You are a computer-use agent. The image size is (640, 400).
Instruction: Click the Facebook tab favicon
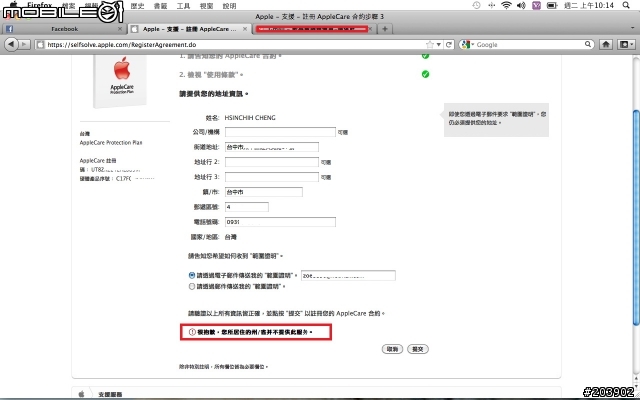(9, 29)
